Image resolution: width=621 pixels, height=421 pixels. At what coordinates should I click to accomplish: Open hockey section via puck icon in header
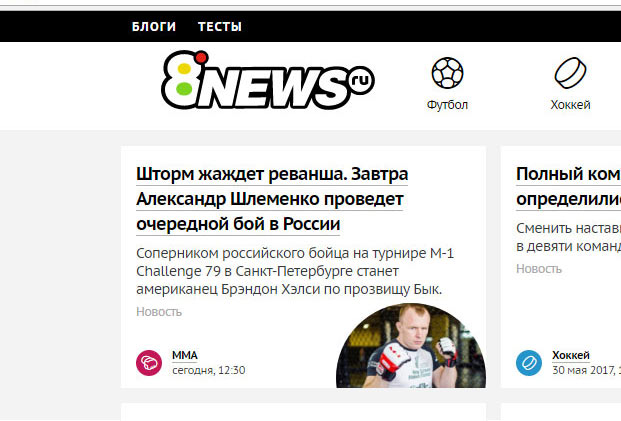point(570,73)
